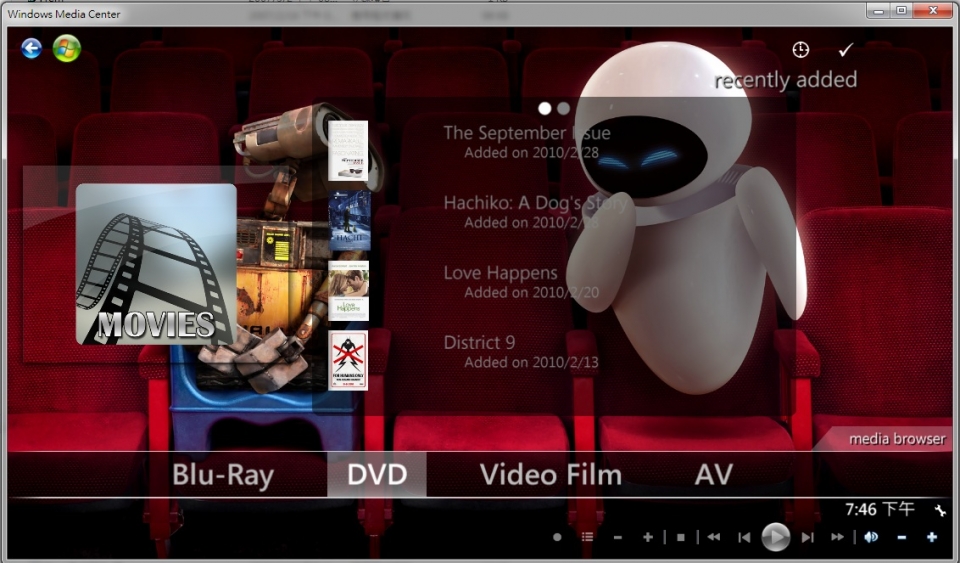
Task: Open the green Windows Media Center start button
Action: [67, 48]
